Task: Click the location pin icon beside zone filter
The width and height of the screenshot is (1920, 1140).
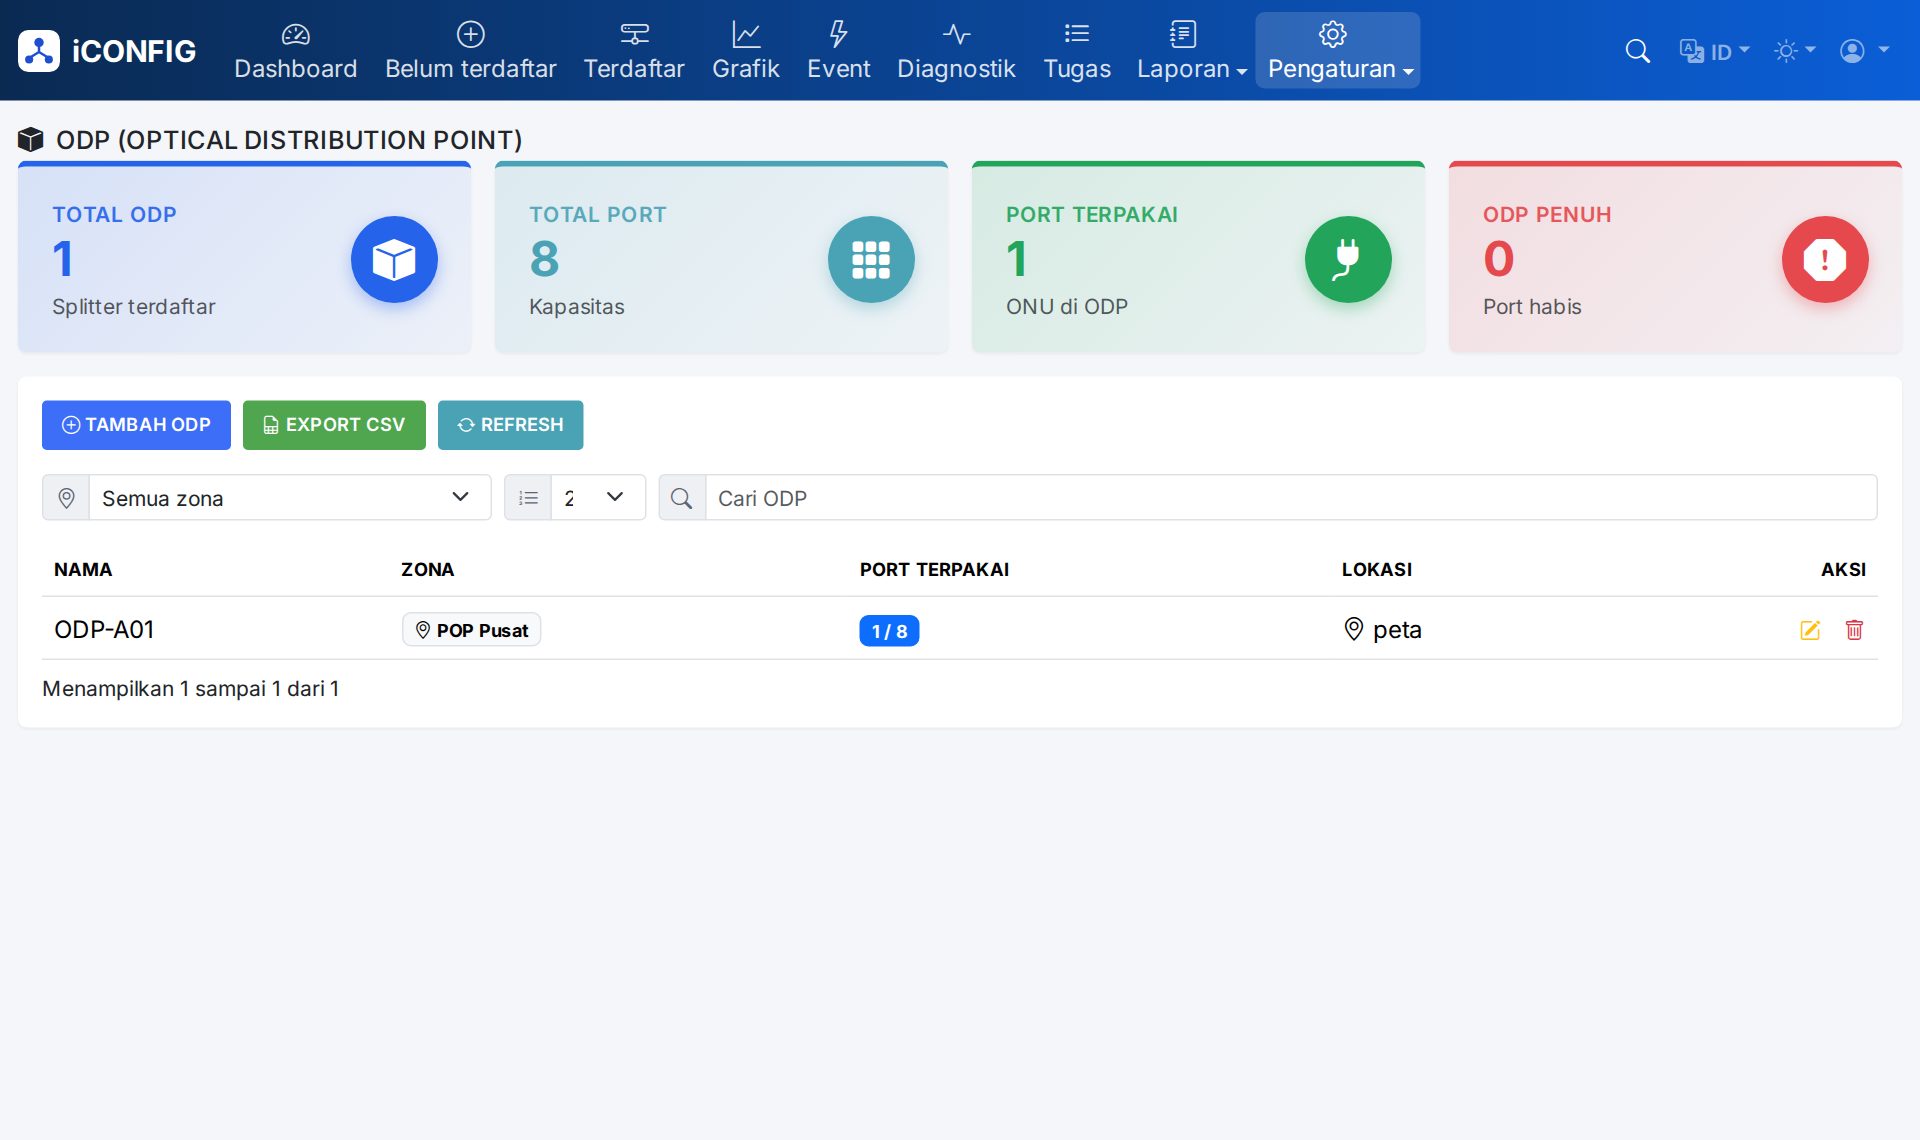Action: [66, 498]
